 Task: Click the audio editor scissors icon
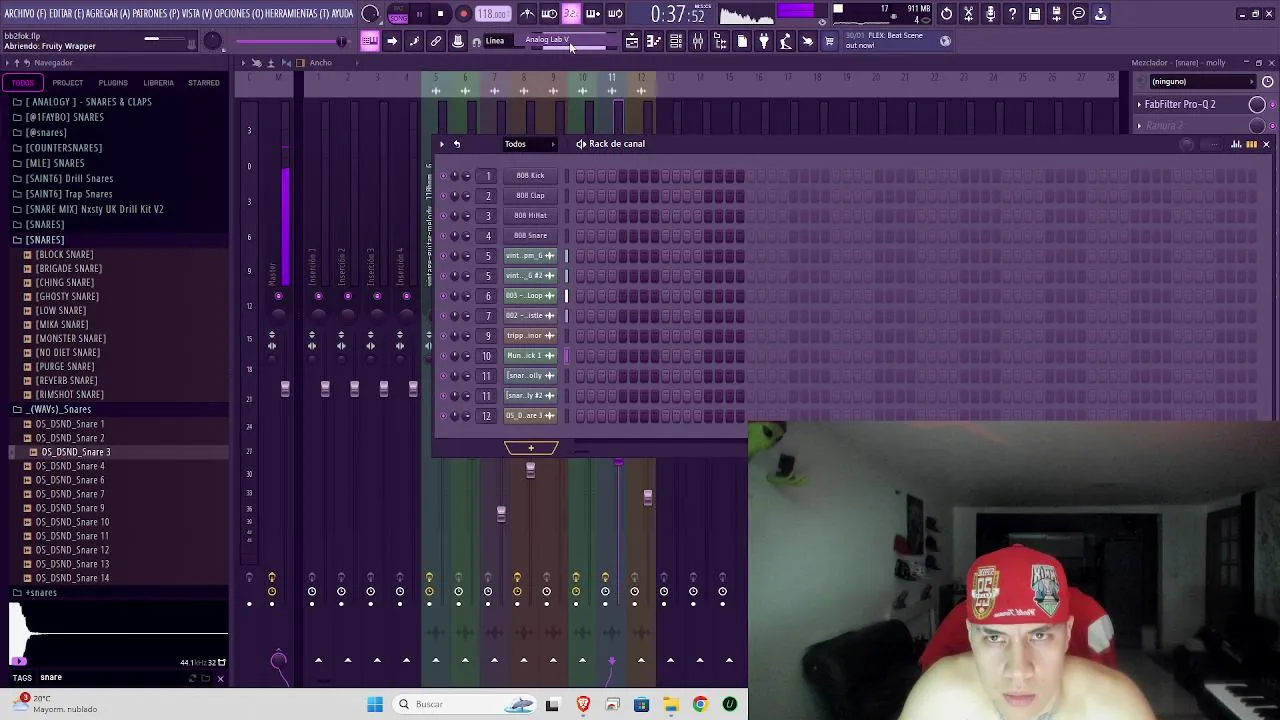pyautogui.click(x=968, y=14)
